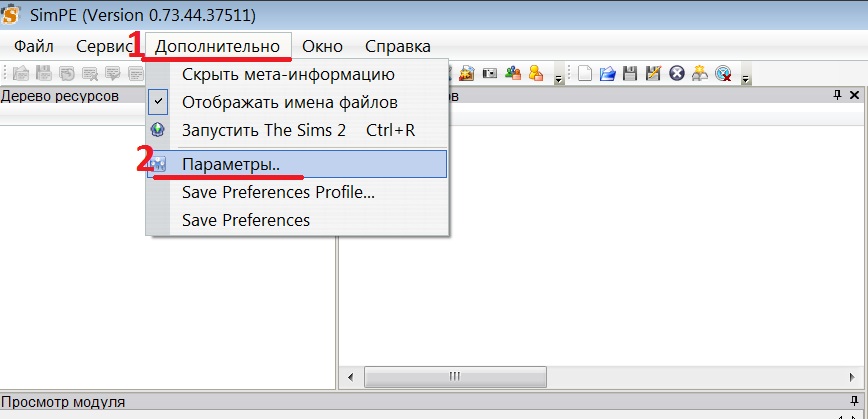The image size is (868, 419).
Task: Open the Окно menu
Action: [x=322, y=46]
